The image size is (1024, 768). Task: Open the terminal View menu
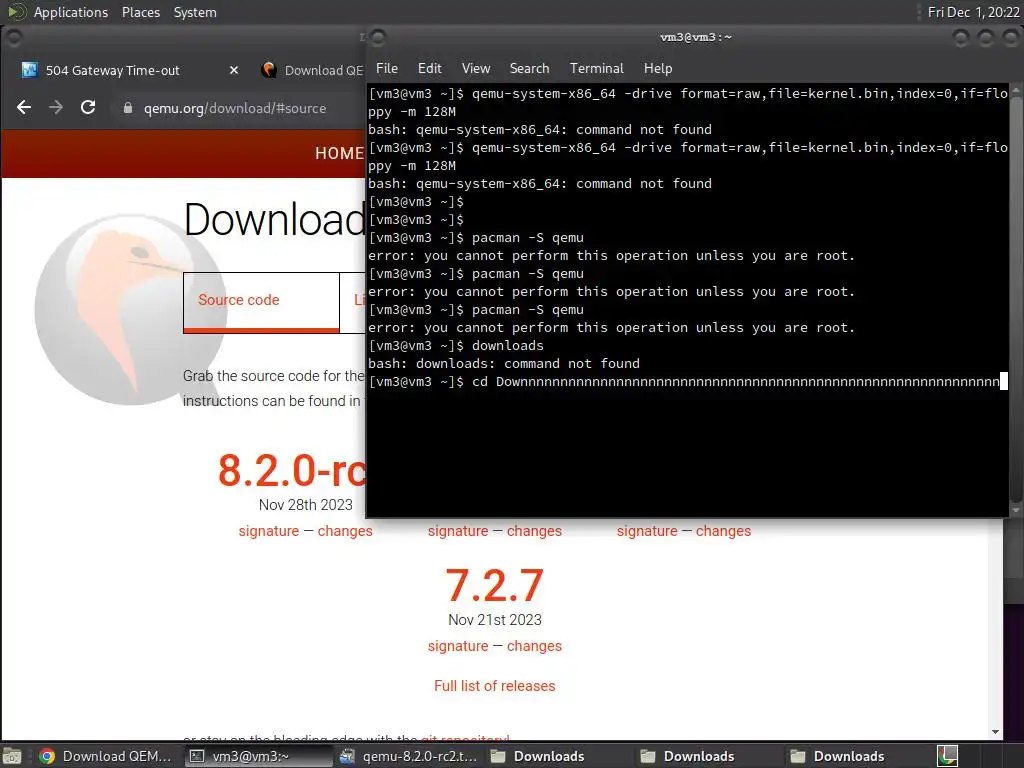[x=475, y=69]
